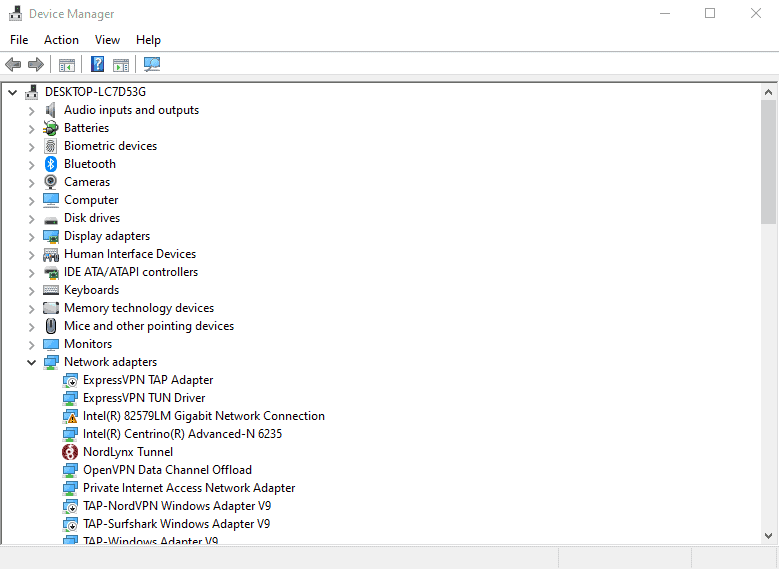Screen dimensions: 779x569
Task: Expand Audio inputs and outputs
Action: tap(31, 110)
